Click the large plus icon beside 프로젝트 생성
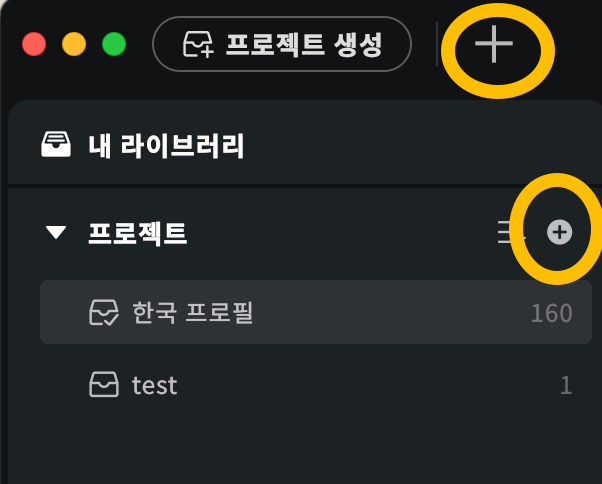602x484 pixels. point(494,44)
